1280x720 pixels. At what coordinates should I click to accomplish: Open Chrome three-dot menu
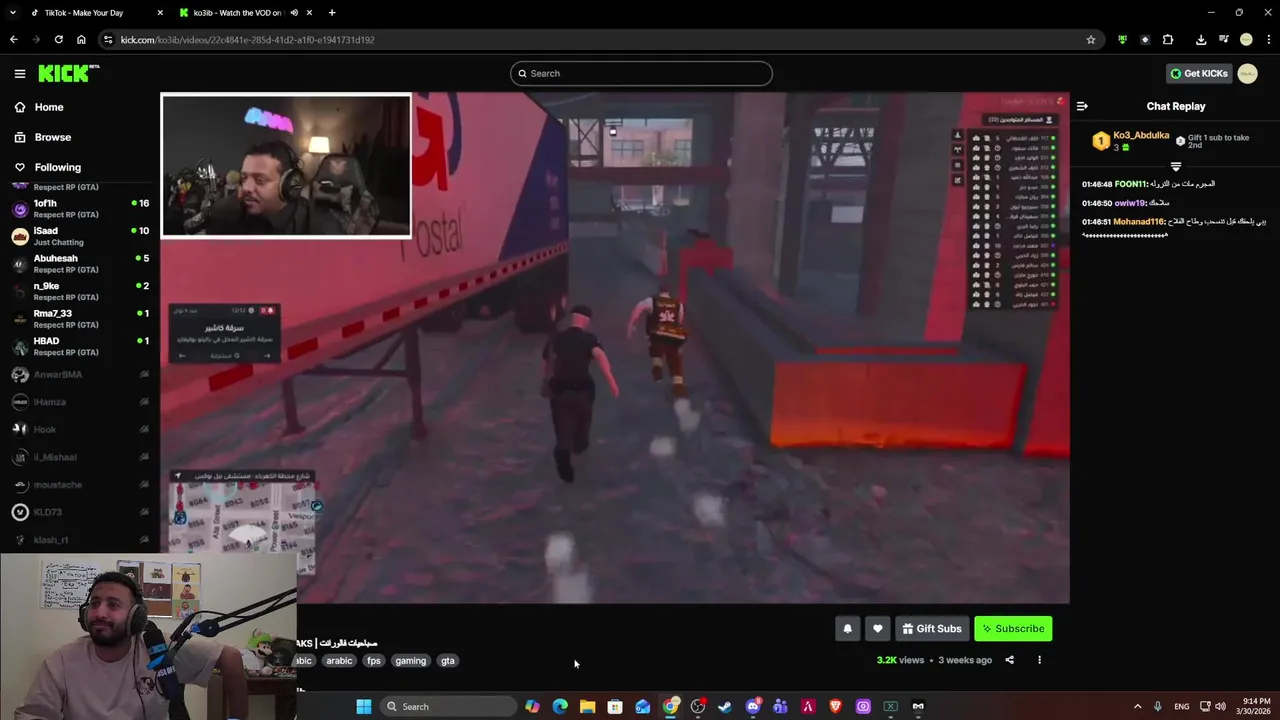[1268, 40]
